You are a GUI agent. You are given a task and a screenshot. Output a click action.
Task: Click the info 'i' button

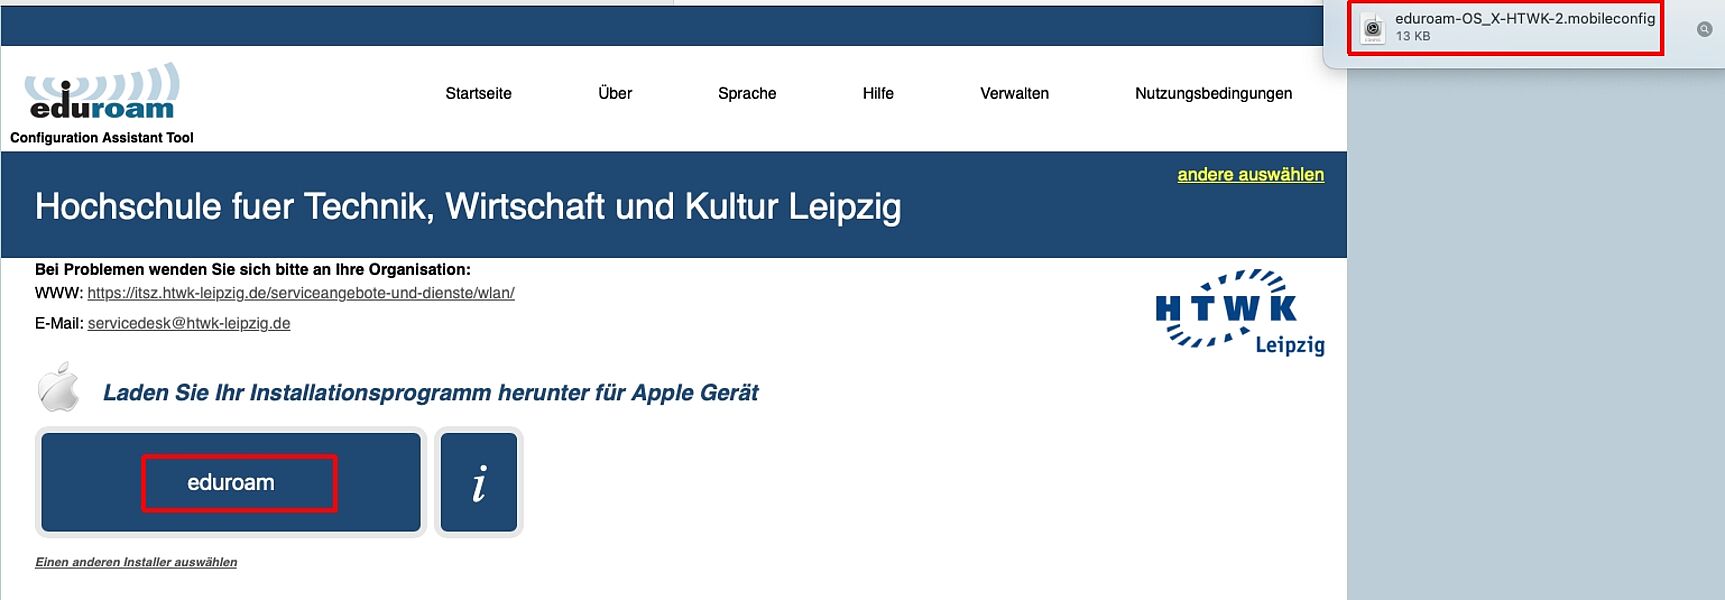click(x=479, y=482)
